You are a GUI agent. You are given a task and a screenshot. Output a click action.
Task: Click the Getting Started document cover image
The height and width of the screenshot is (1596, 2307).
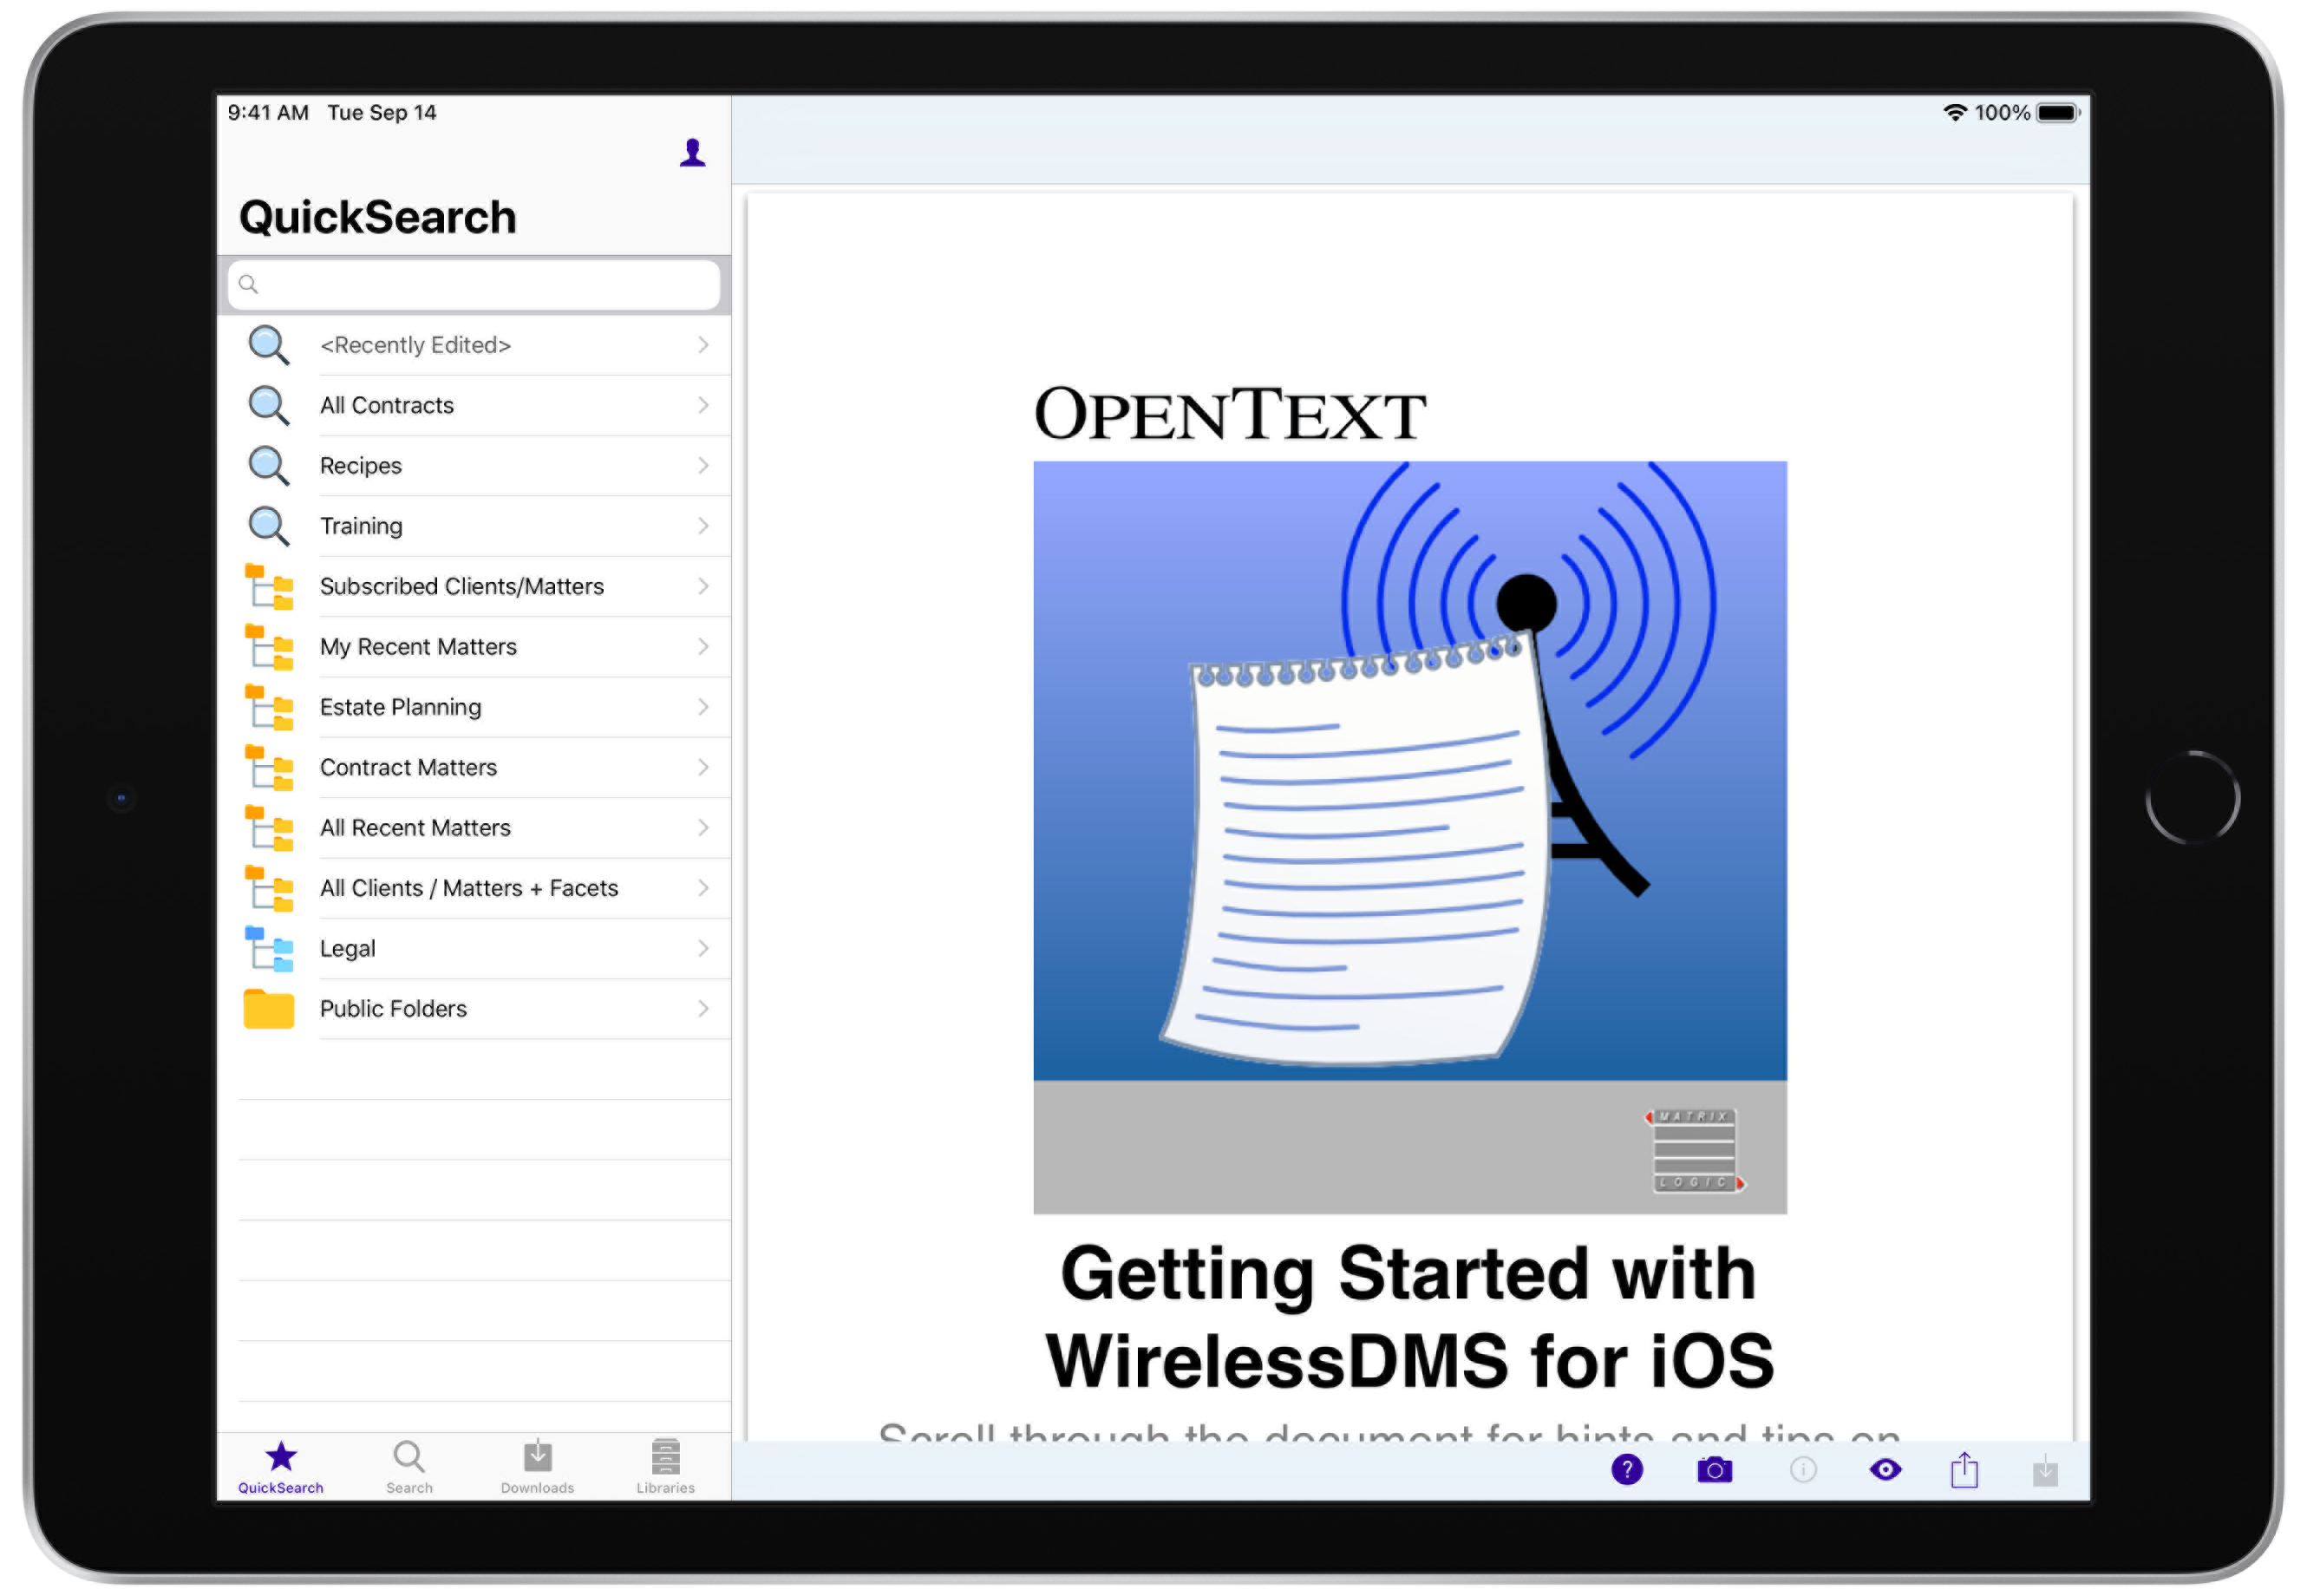pyautogui.click(x=1410, y=838)
